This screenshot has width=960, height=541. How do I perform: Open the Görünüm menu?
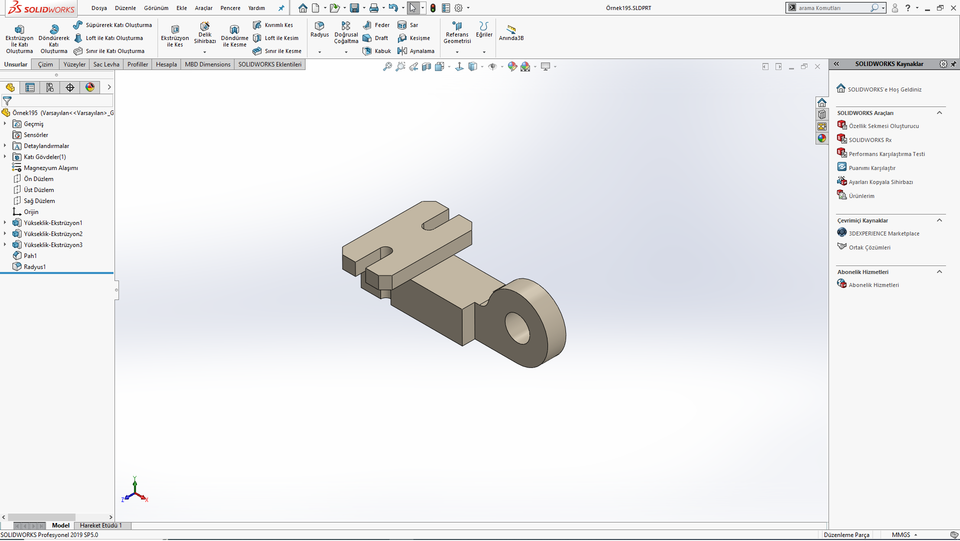(156, 8)
